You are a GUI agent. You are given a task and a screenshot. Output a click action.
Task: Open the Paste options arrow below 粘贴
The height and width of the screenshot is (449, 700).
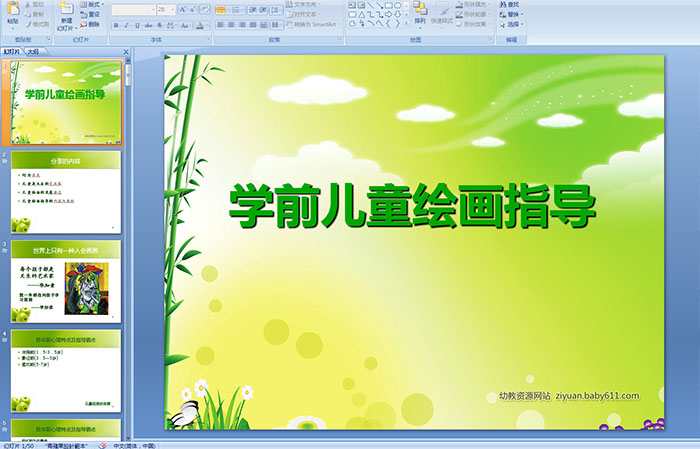13,29
